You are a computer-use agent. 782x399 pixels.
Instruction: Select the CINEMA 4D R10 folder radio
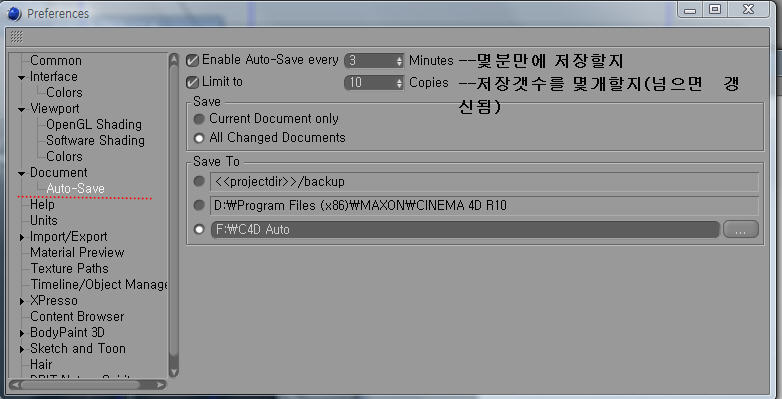click(199, 205)
